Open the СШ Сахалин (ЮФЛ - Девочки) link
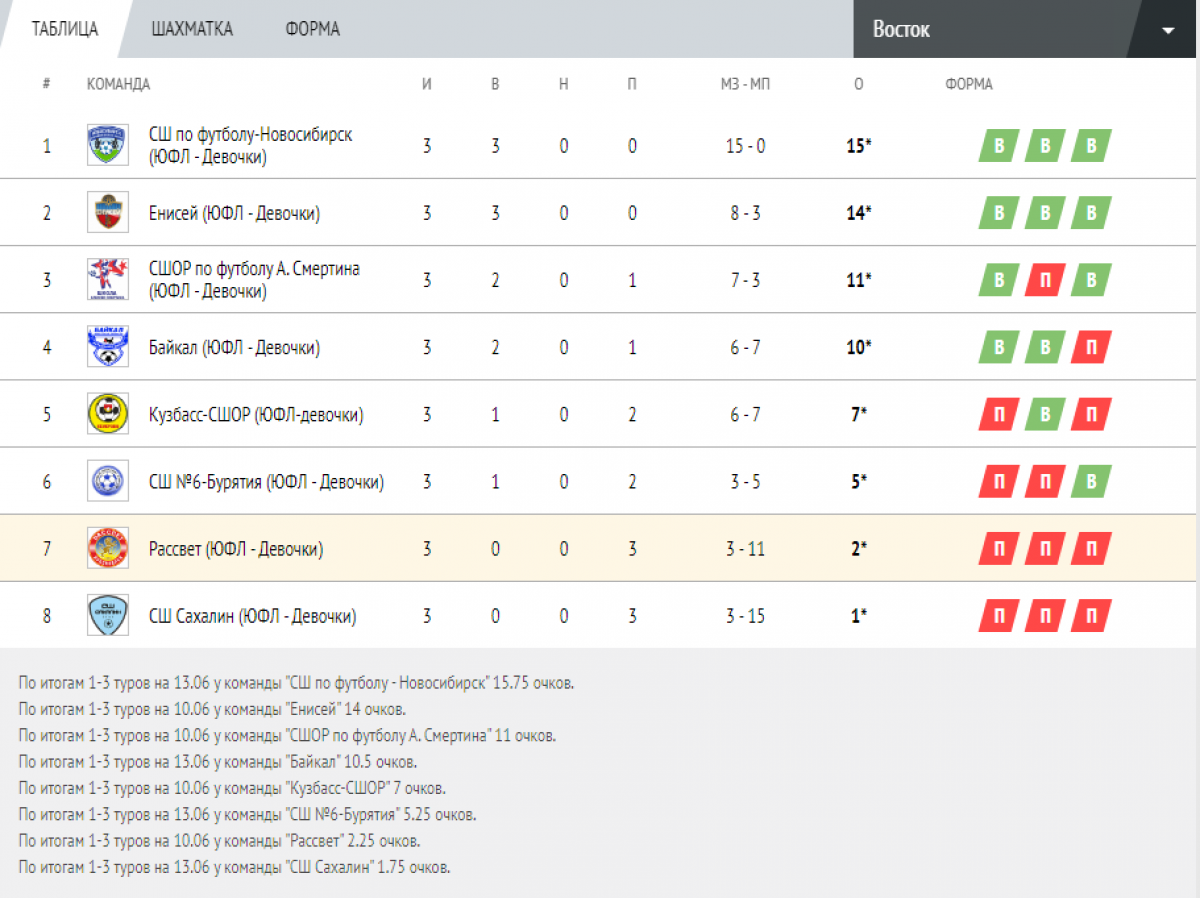Screen dimensions: 1200x898 pyautogui.click(x=252, y=616)
